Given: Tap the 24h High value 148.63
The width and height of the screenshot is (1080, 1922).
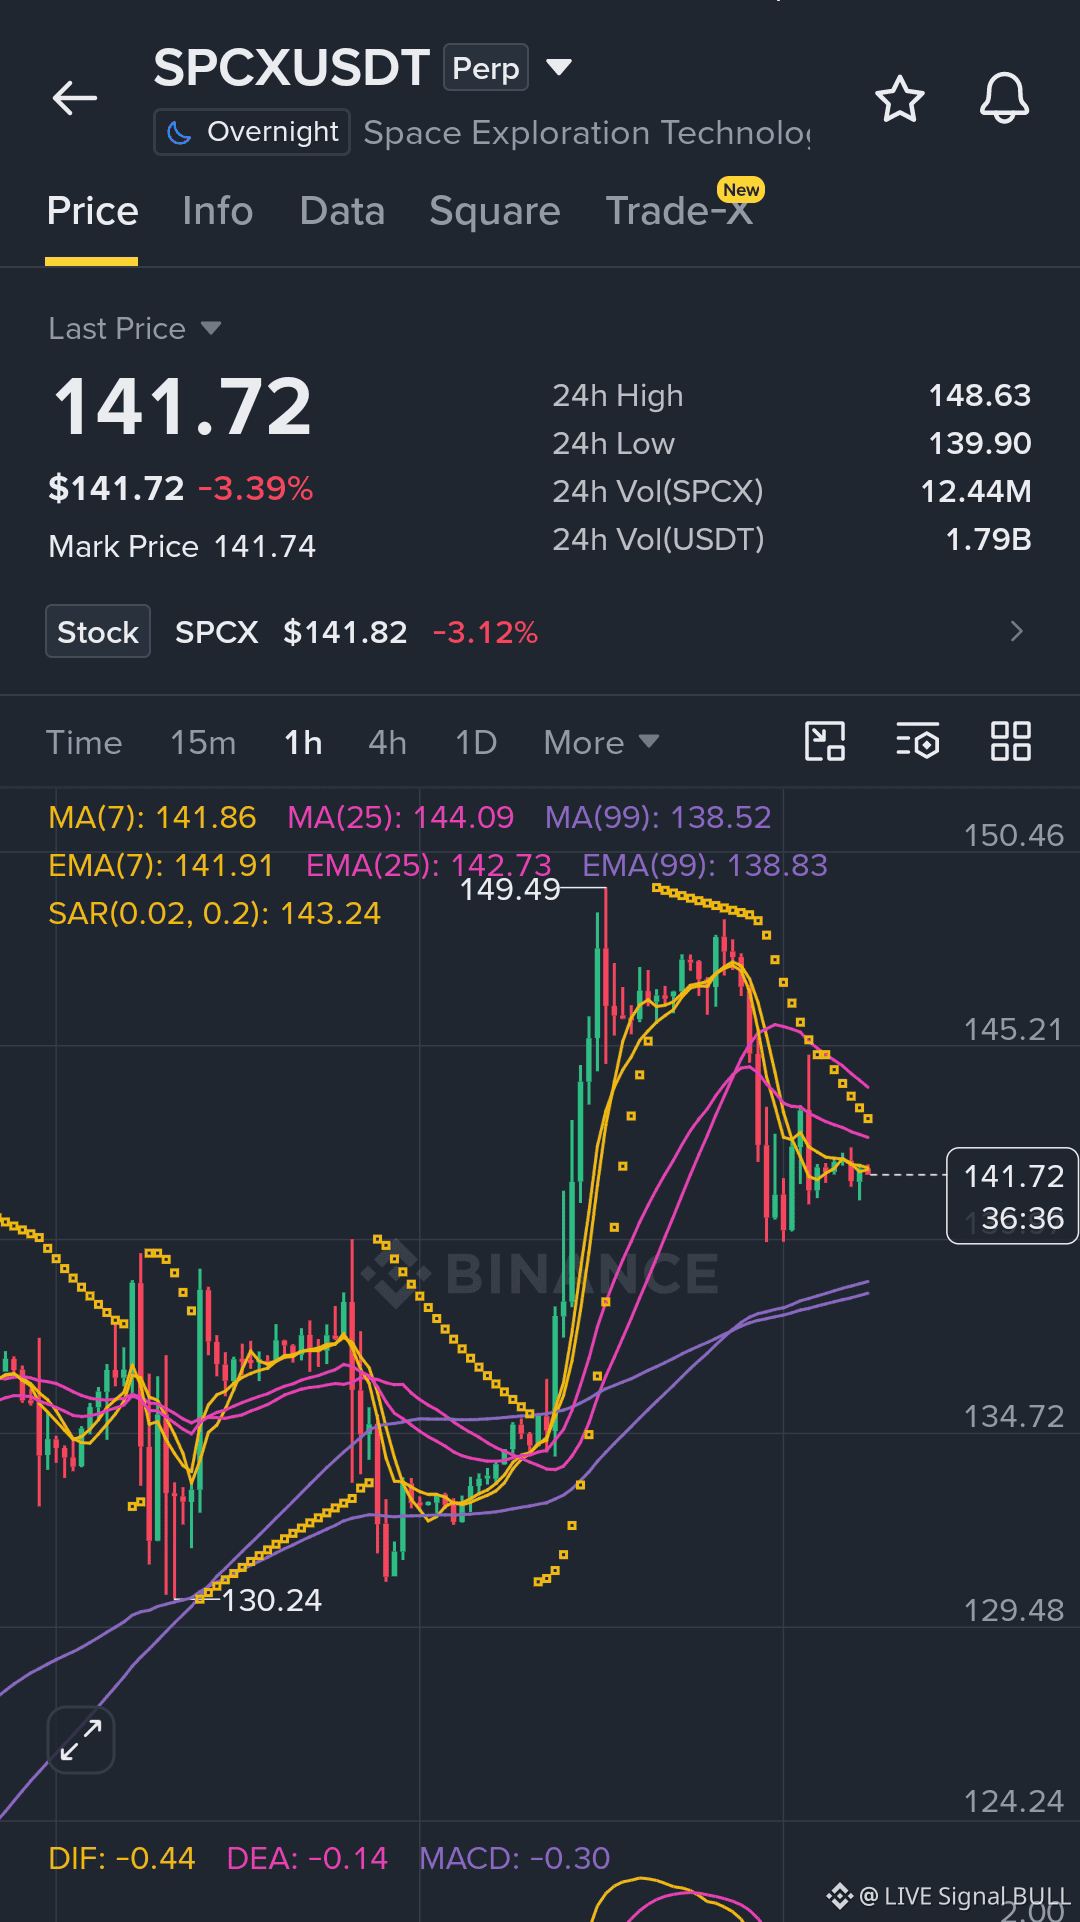Looking at the screenshot, I should click(x=979, y=395).
